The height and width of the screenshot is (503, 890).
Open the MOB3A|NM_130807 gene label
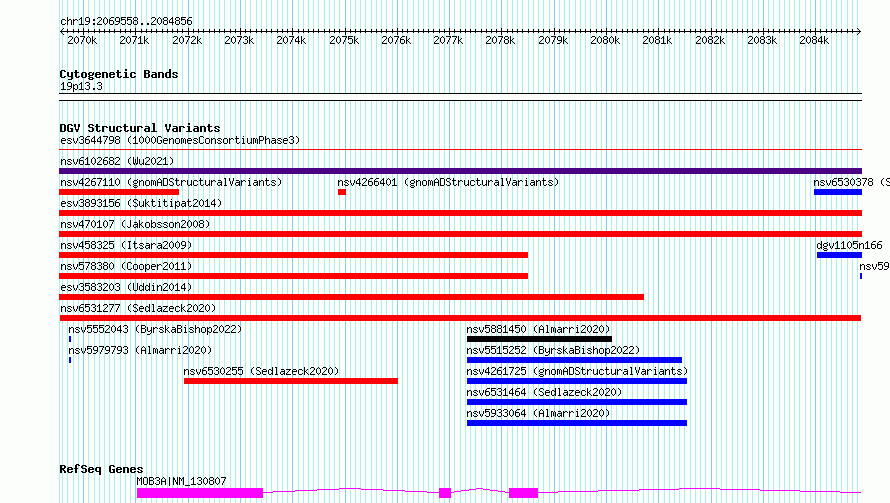[182, 481]
